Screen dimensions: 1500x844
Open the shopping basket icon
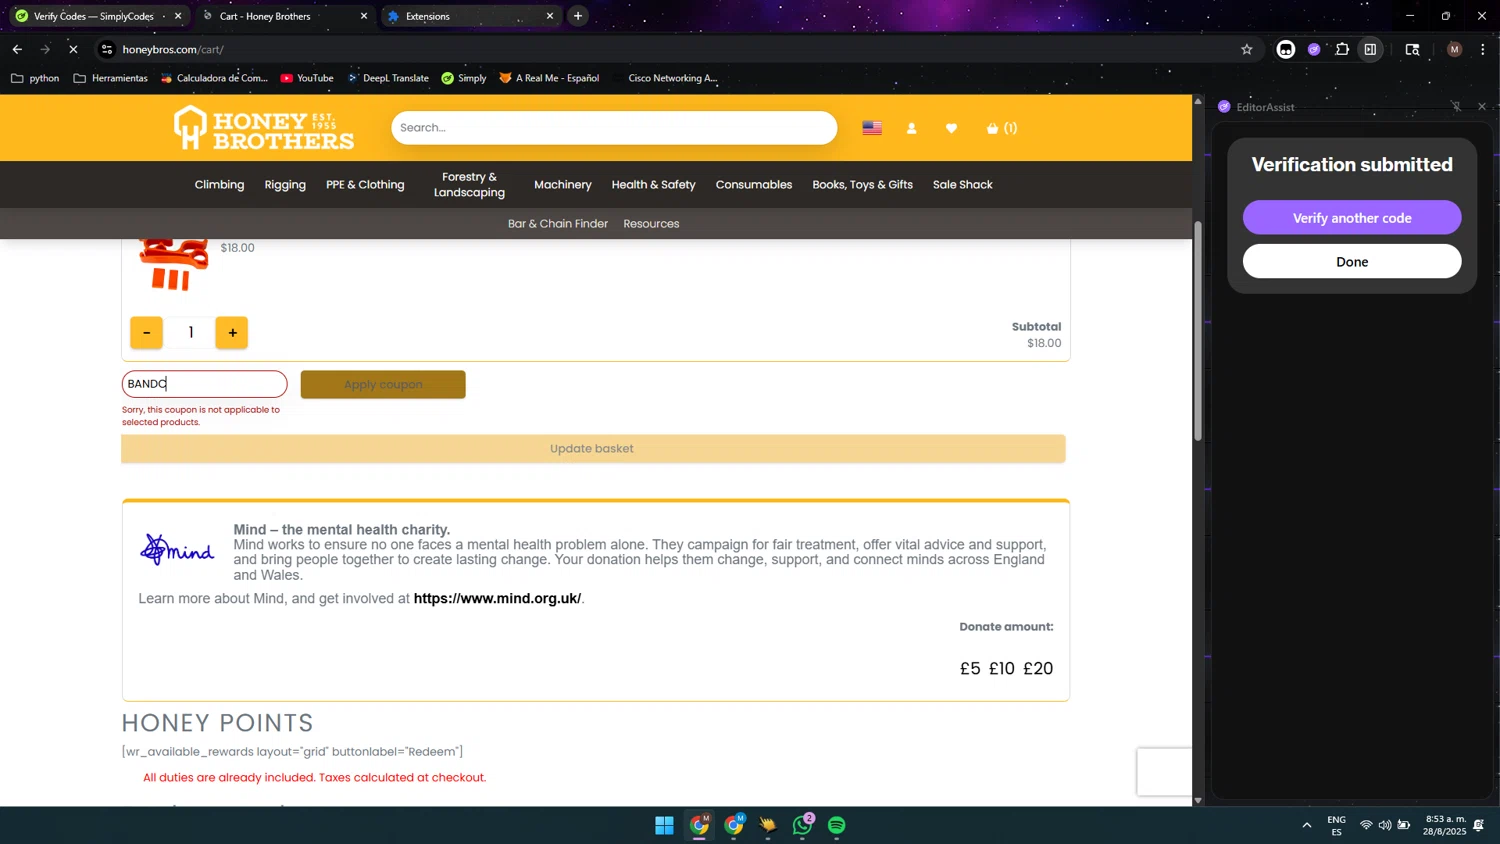tap(1001, 128)
